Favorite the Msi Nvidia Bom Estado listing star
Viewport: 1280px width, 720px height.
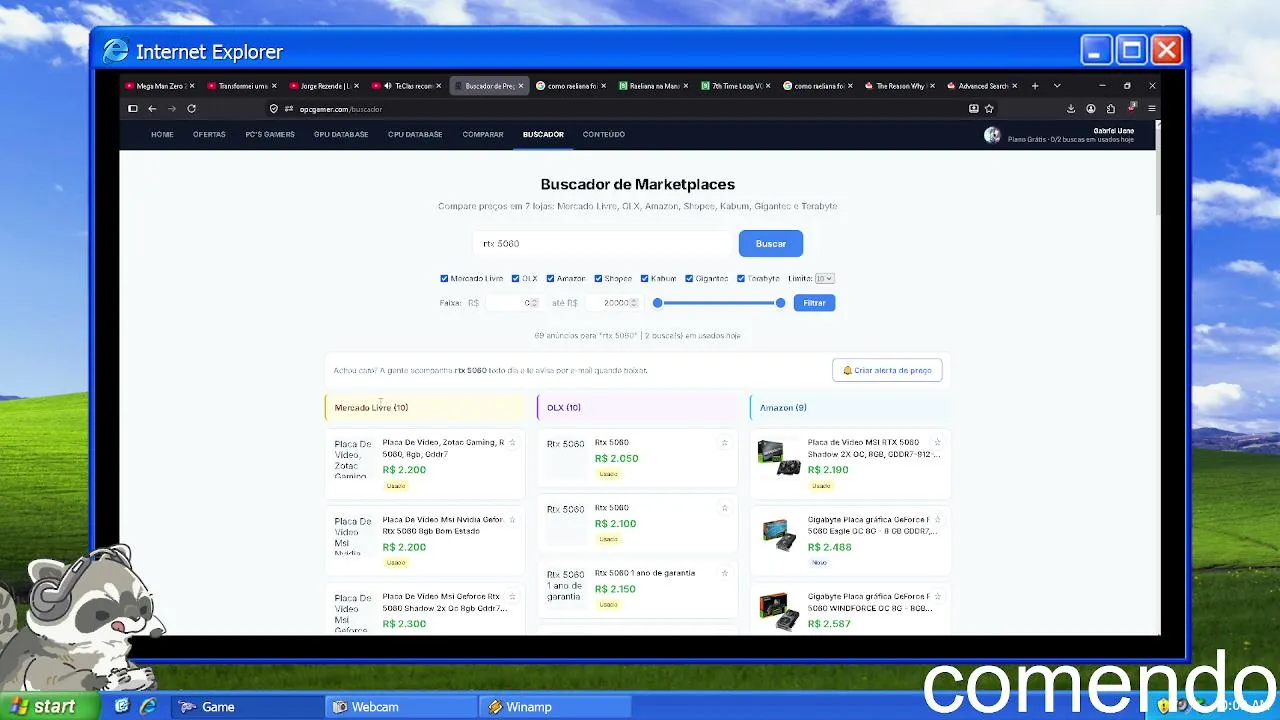click(x=512, y=520)
